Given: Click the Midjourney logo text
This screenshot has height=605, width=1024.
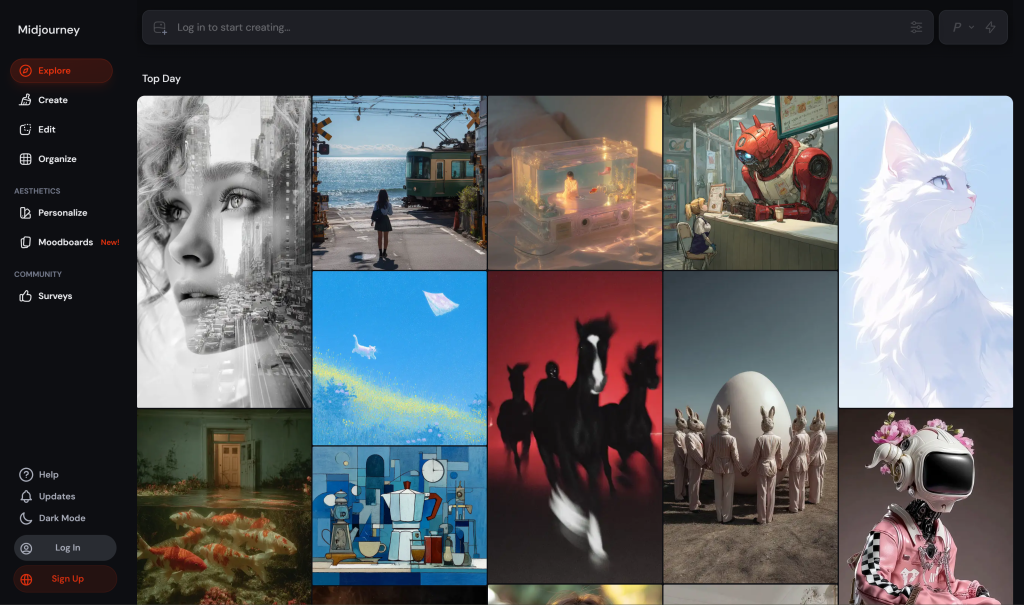Looking at the screenshot, I should tap(49, 30).
